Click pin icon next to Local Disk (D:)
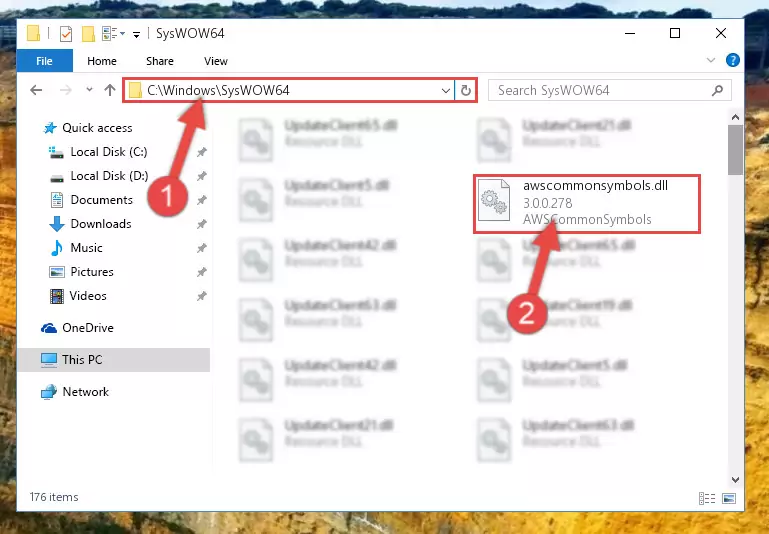Image resolution: width=769 pixels, height=534 pixels. 201,176
